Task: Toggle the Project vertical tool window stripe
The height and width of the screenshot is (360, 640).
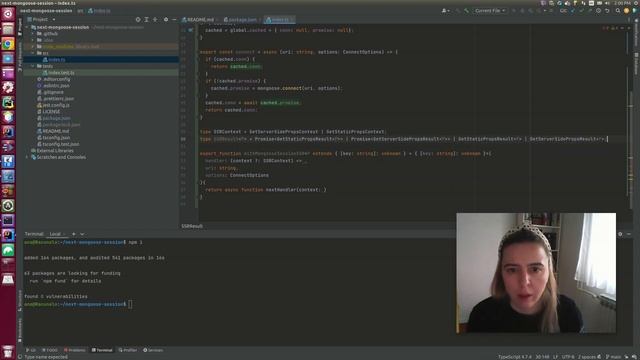Action: click(x=20, y=27)
